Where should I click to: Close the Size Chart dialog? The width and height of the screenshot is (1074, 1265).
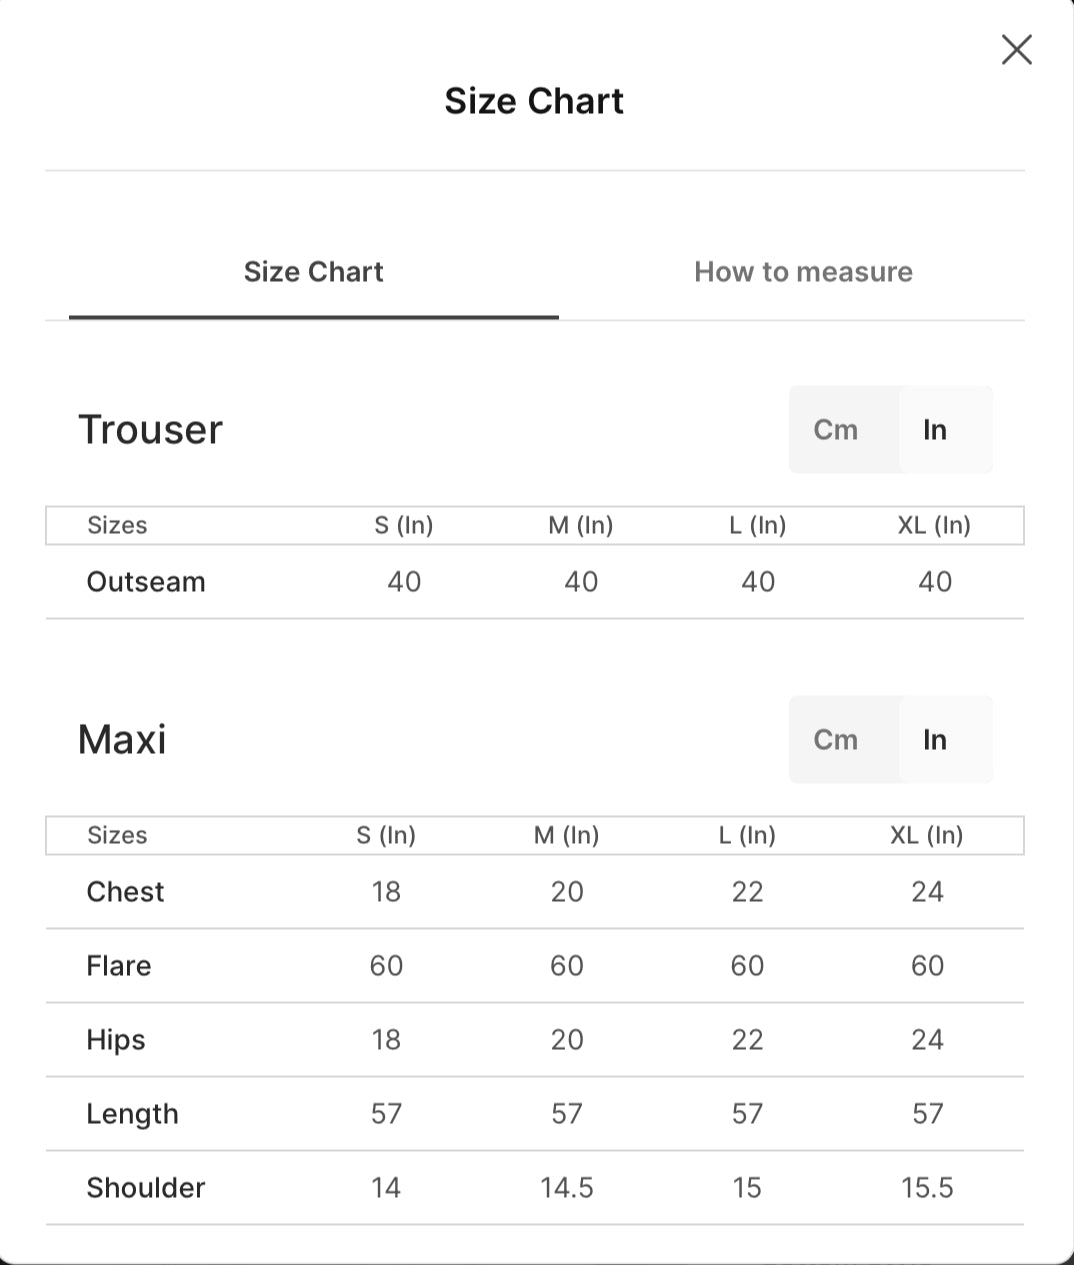click(1016, 49)
